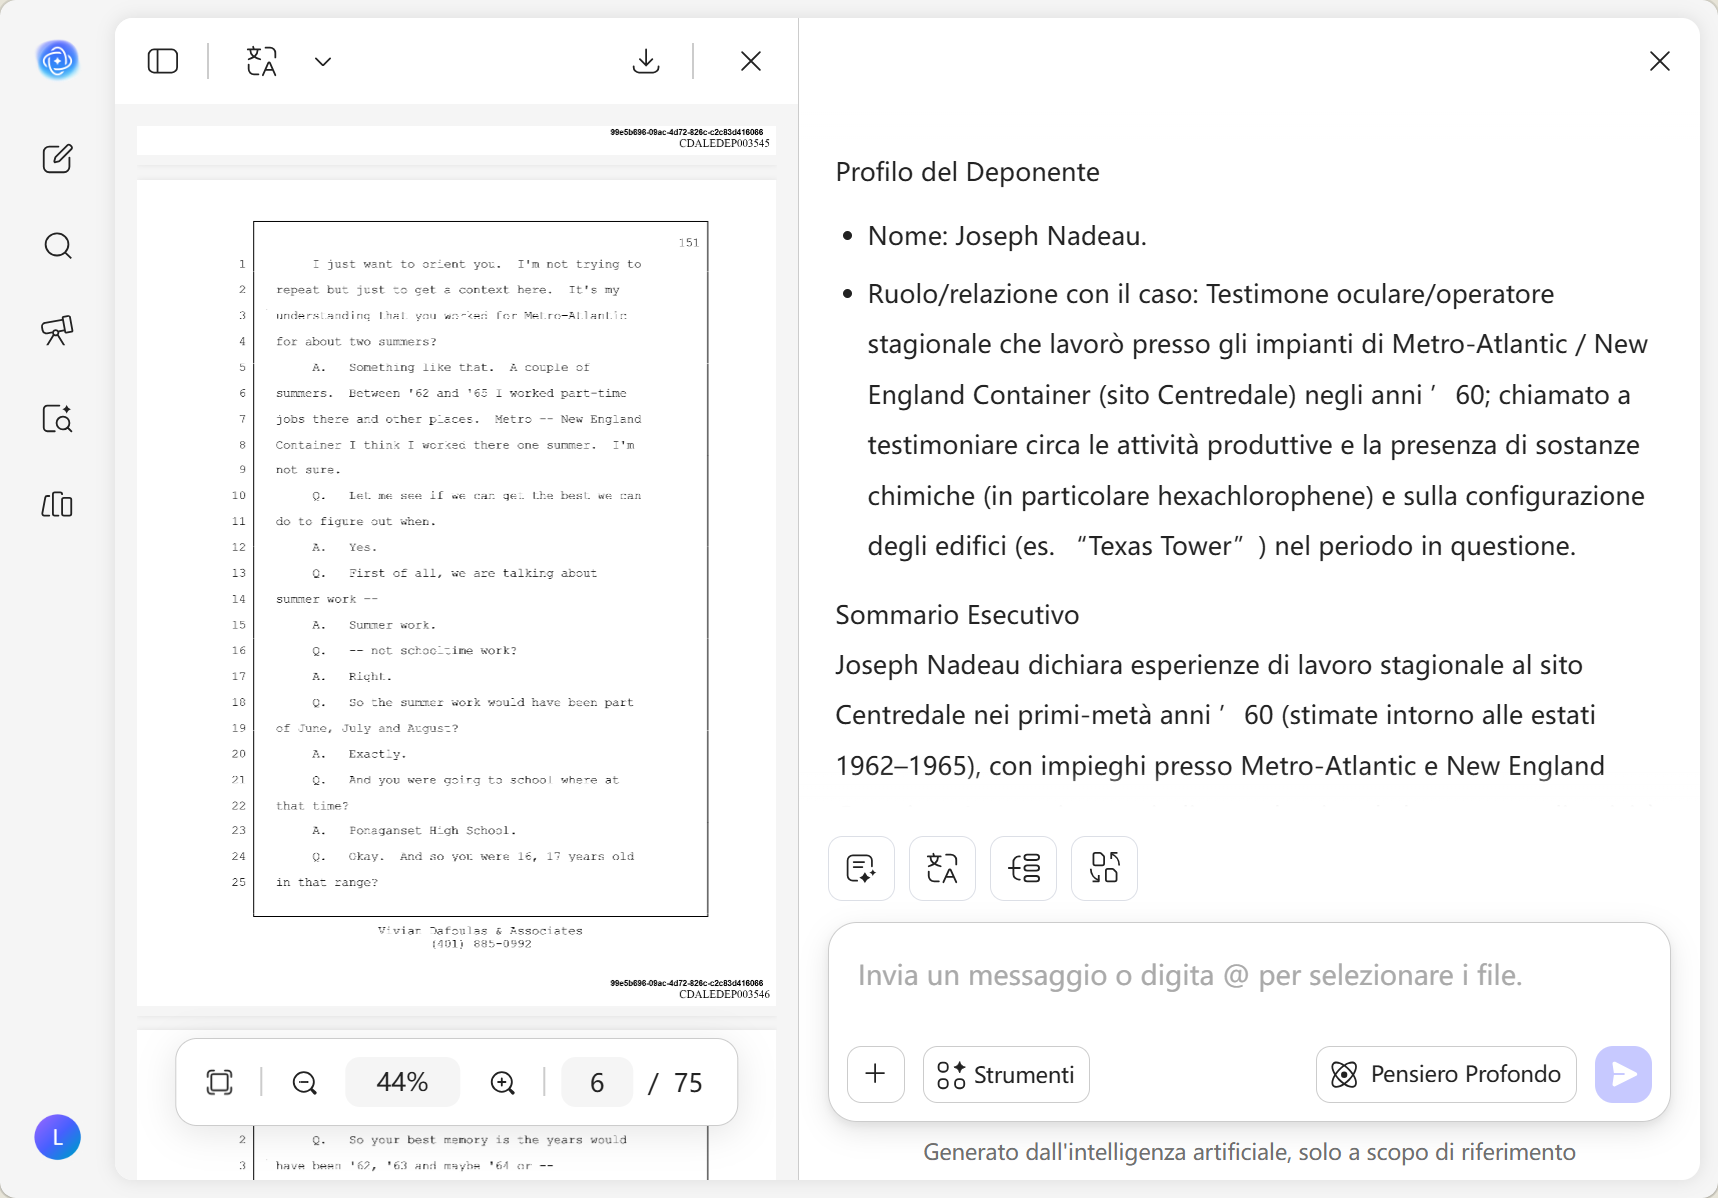Close the document viewer pane

pyautogui.click(x=751, y=62)
